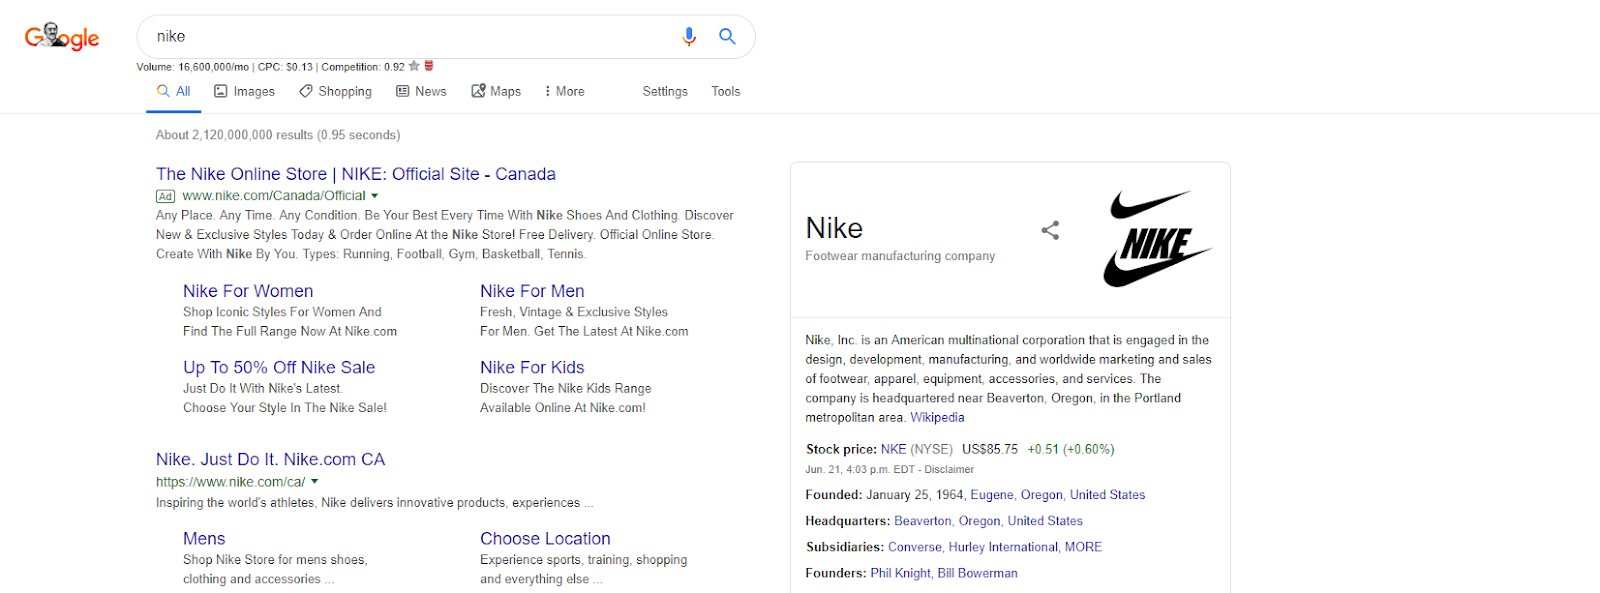Click the red database icon after star
This screenshot has height=593, width=1600.
pyautogui.click(x=429, y=66)
